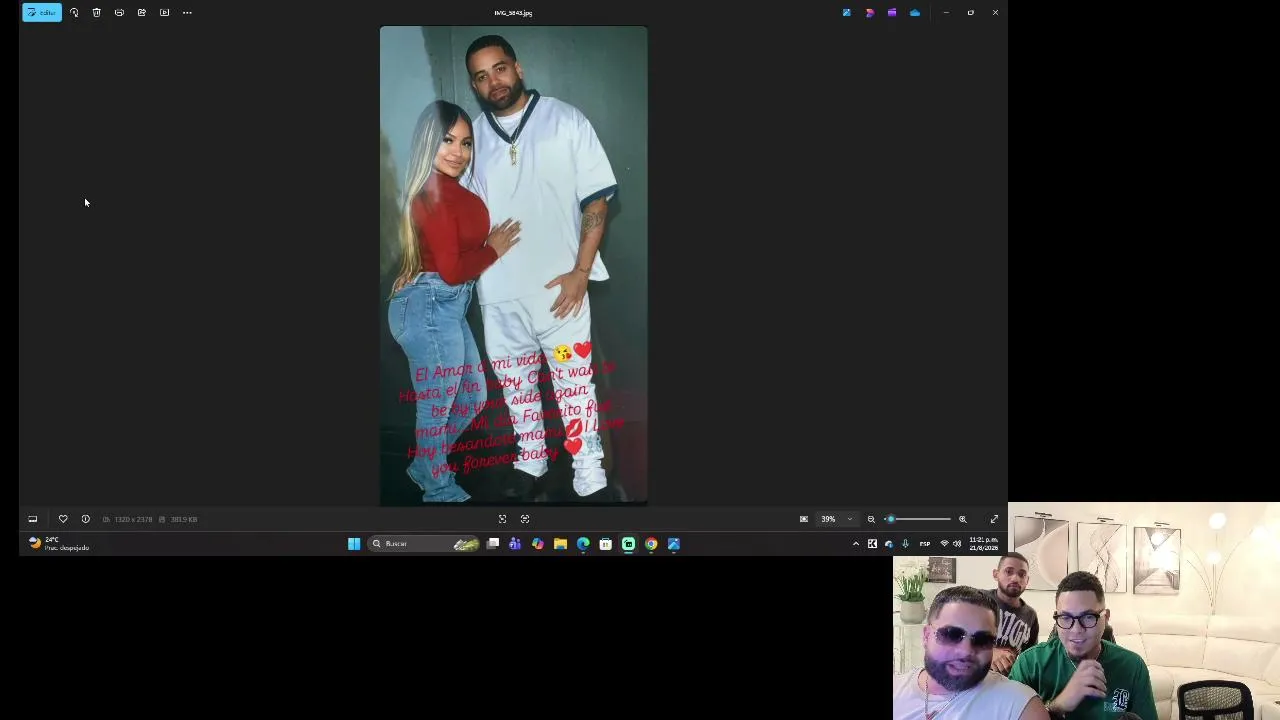1280x720 pixels.
Task: Open the weather widget showing 24°C
Action: coord(59,544)
